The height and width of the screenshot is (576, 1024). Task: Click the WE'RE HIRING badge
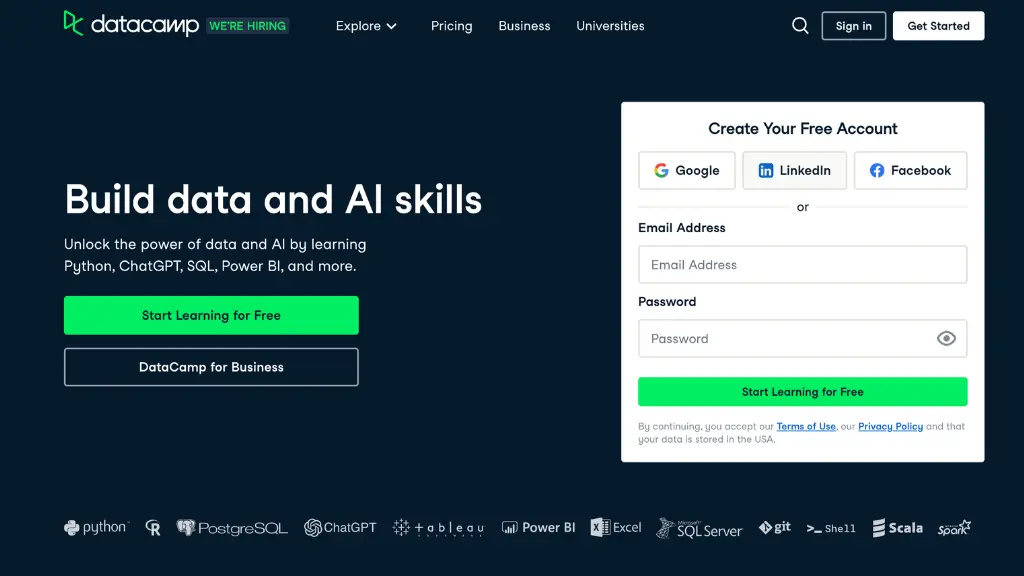[248, 26]
